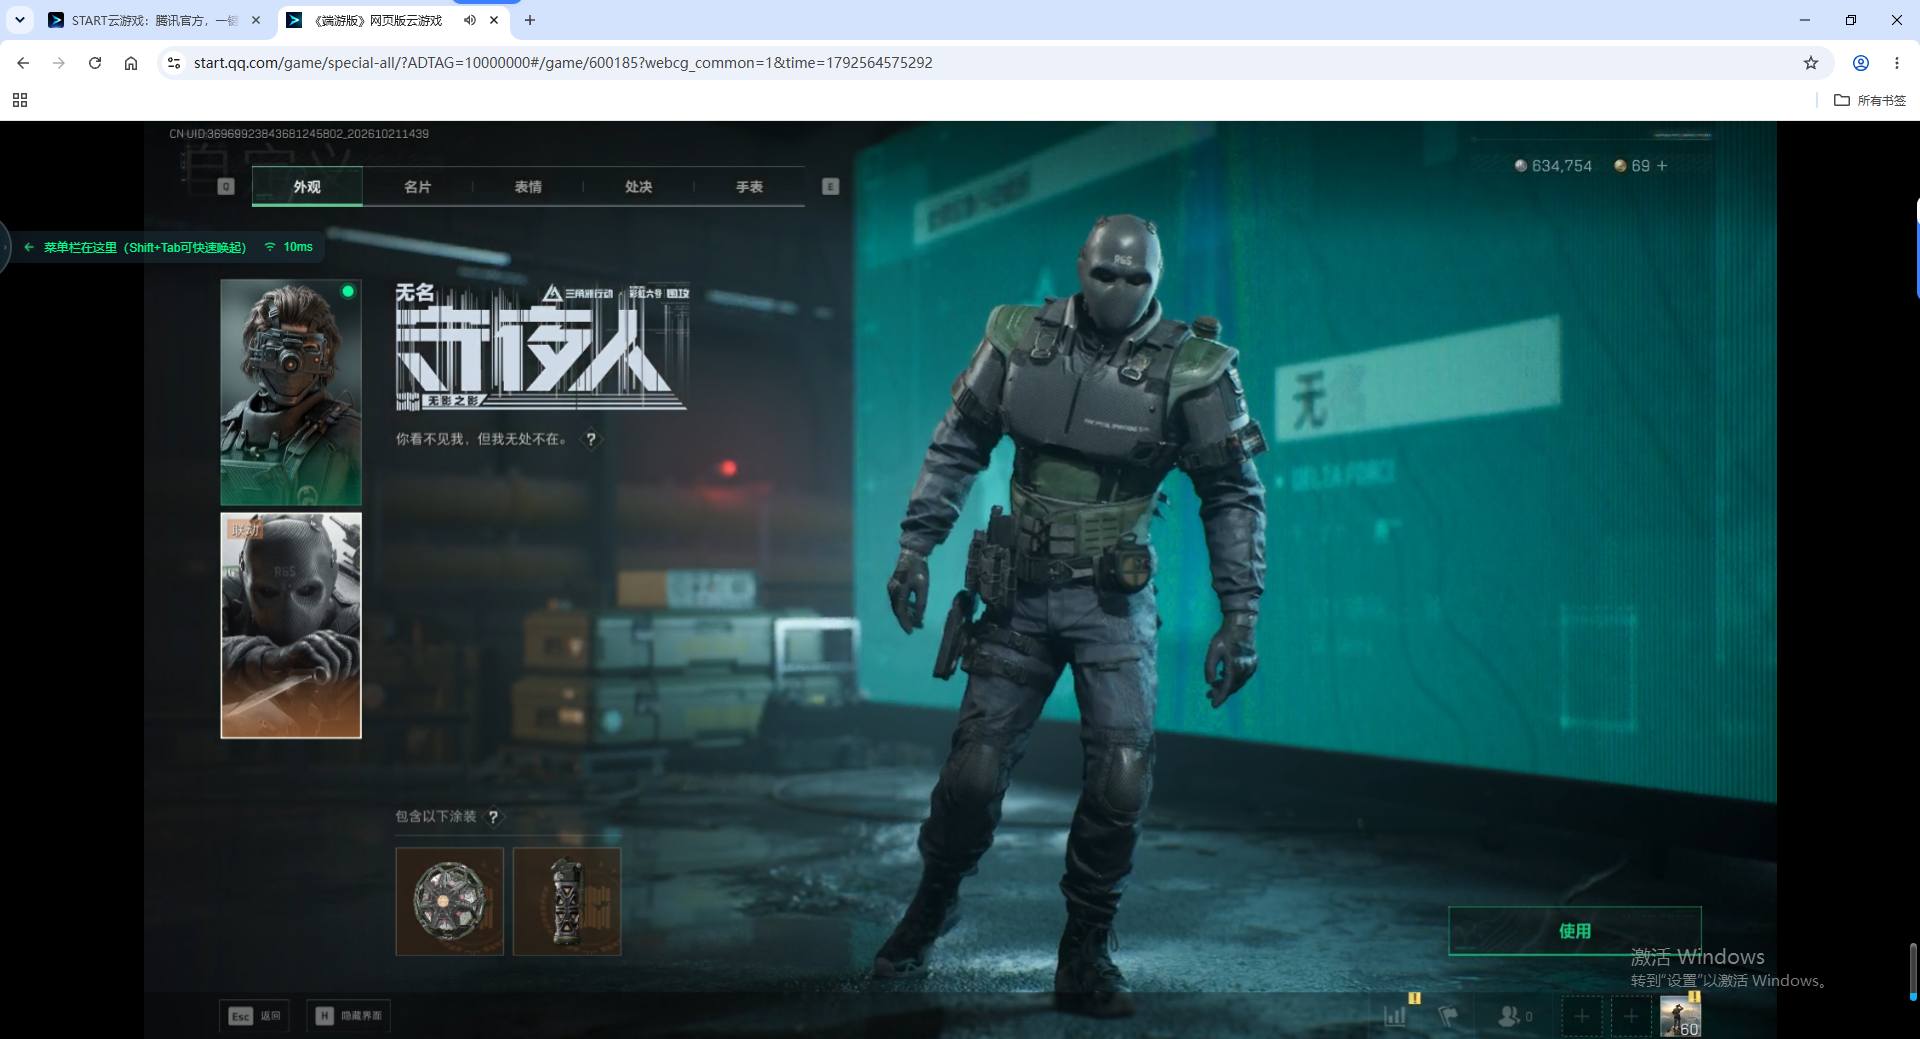Click the first empty squad slot plus
This screenshot has width=1920, height=1039.
(1582, 1017)
